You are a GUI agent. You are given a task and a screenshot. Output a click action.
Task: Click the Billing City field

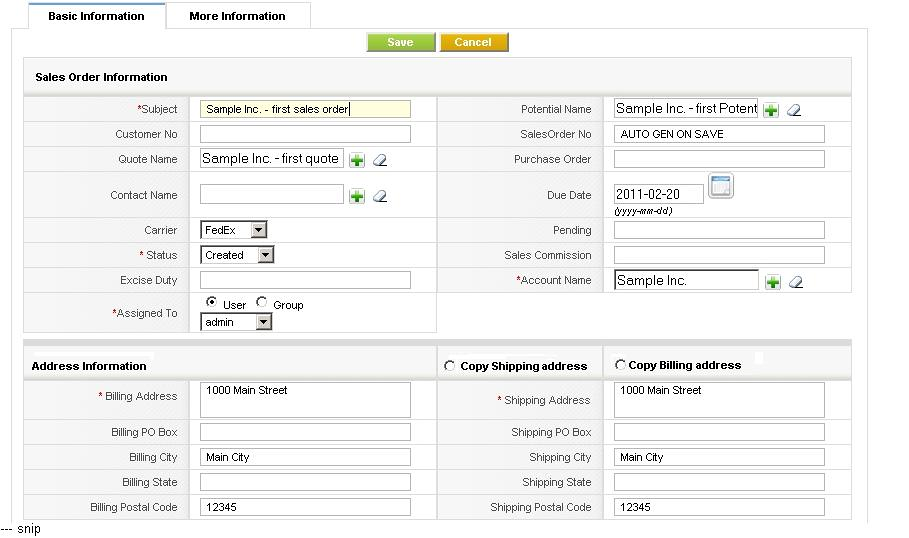(x=306, y=457)
